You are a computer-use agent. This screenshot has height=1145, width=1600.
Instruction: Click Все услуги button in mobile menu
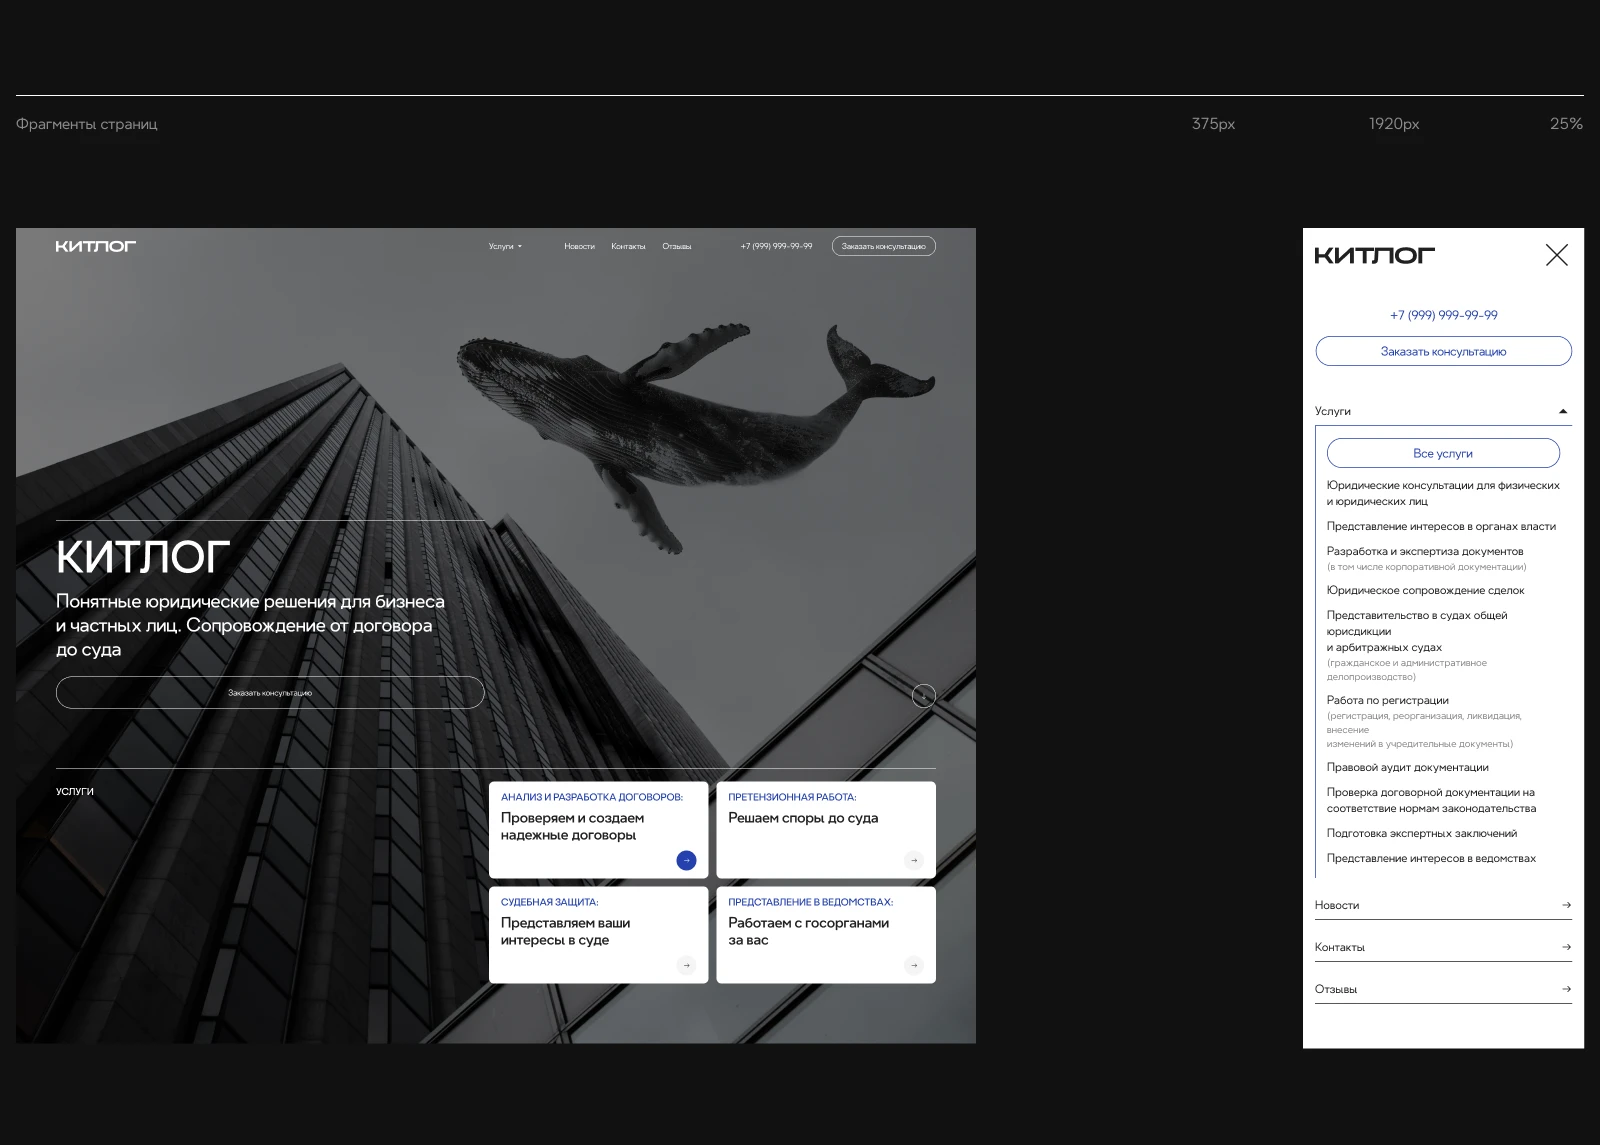pos(1442,453)
